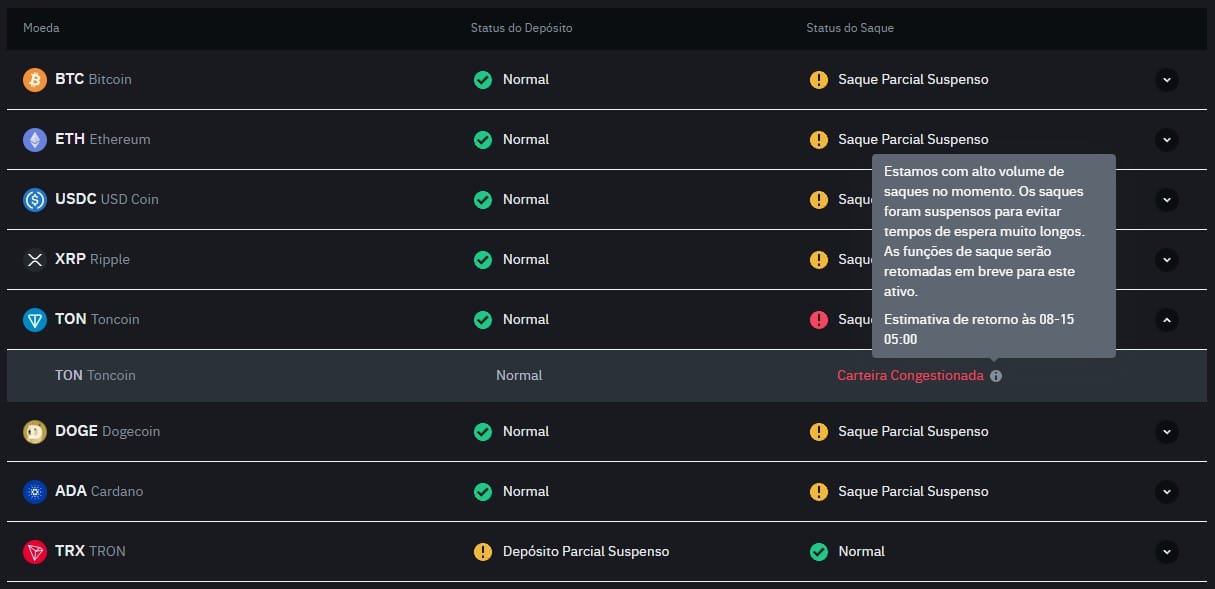This screenshot has width=1215, height=589.
Task: Click BTC deposit green checkmark icon
Action: (483, 79)
